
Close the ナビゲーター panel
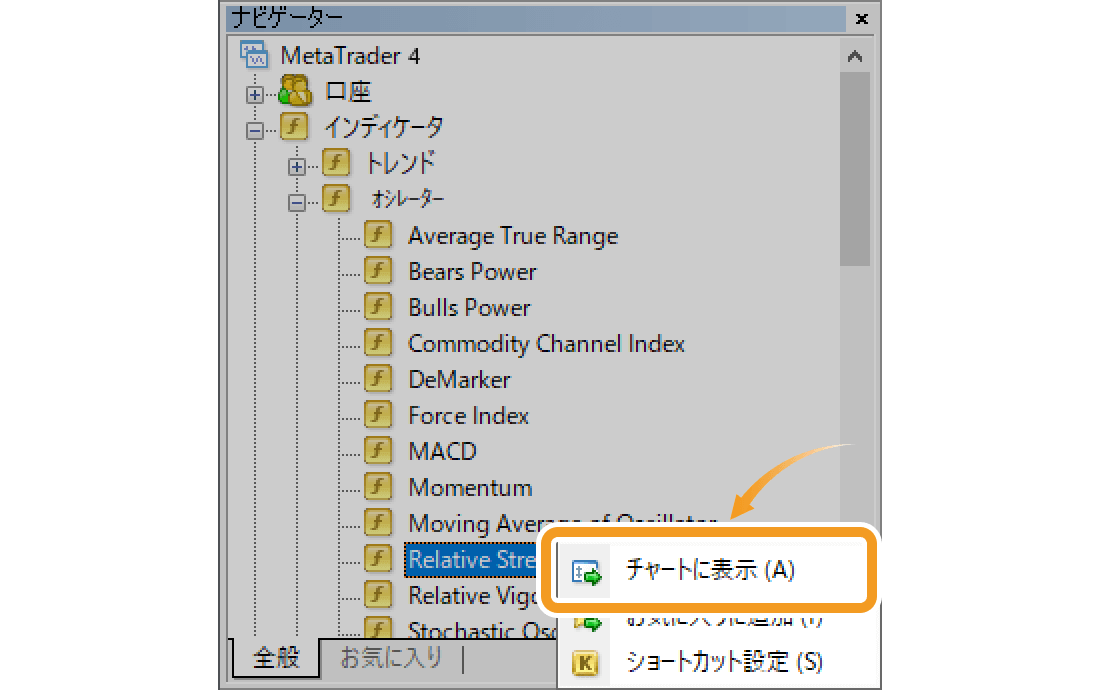pyautogui.click(x=862, y=19)
